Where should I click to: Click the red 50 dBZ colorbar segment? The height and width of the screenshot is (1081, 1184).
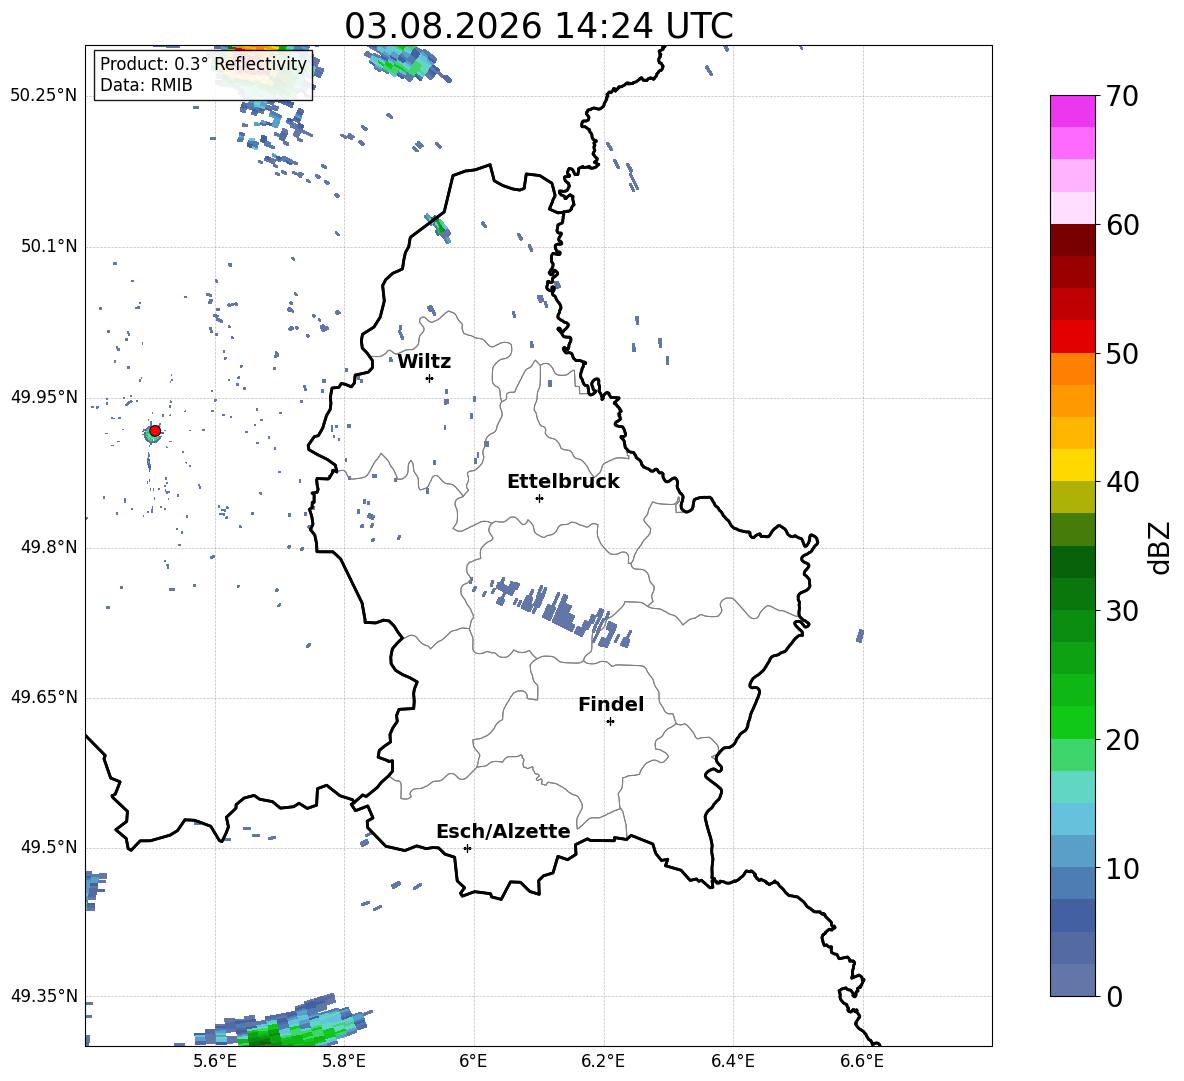coord(1072,337)
